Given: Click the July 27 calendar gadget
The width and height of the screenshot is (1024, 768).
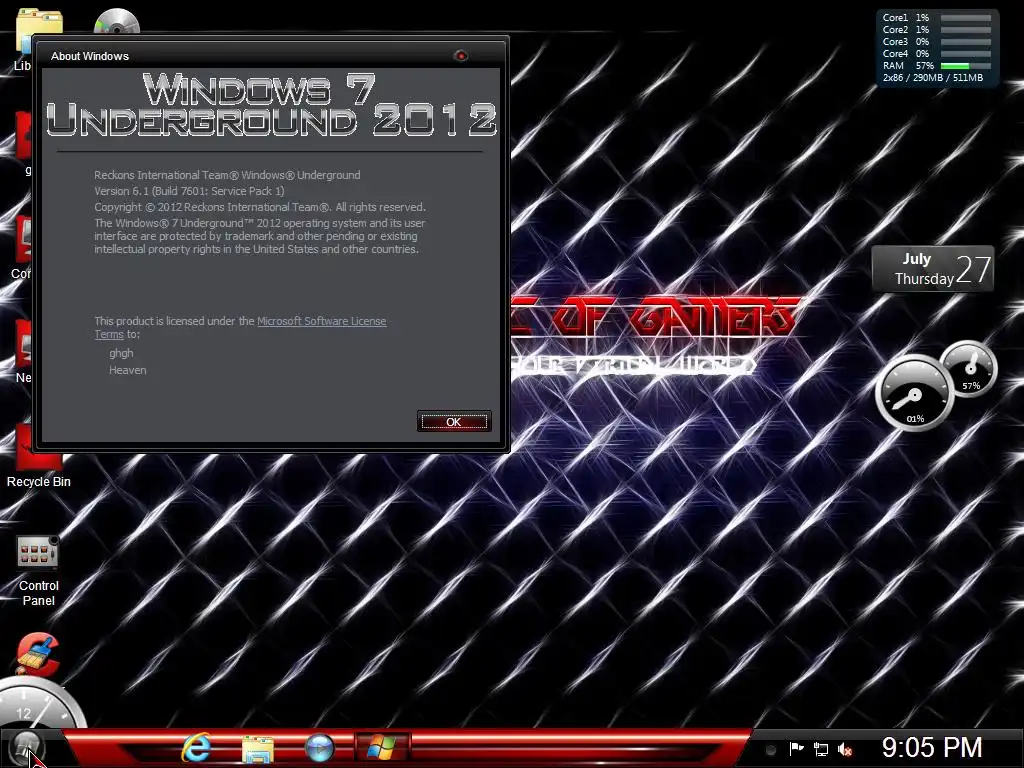Looking at the screenshot, I should 933,268.
